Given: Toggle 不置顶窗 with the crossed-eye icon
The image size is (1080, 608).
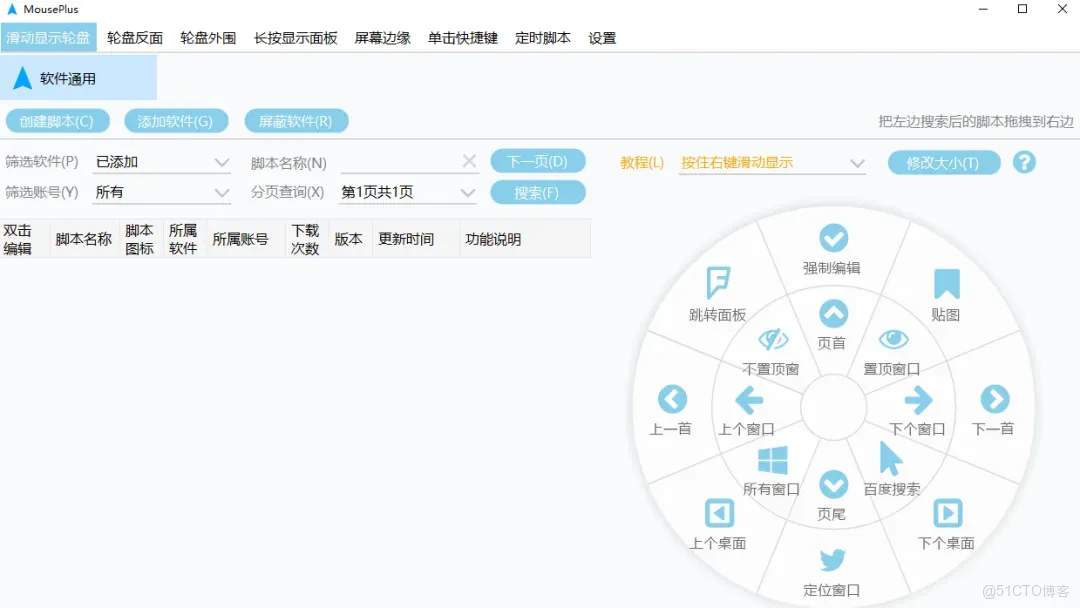Looking at the screenshot, I should pyautogui.click(x=775, y=339).
